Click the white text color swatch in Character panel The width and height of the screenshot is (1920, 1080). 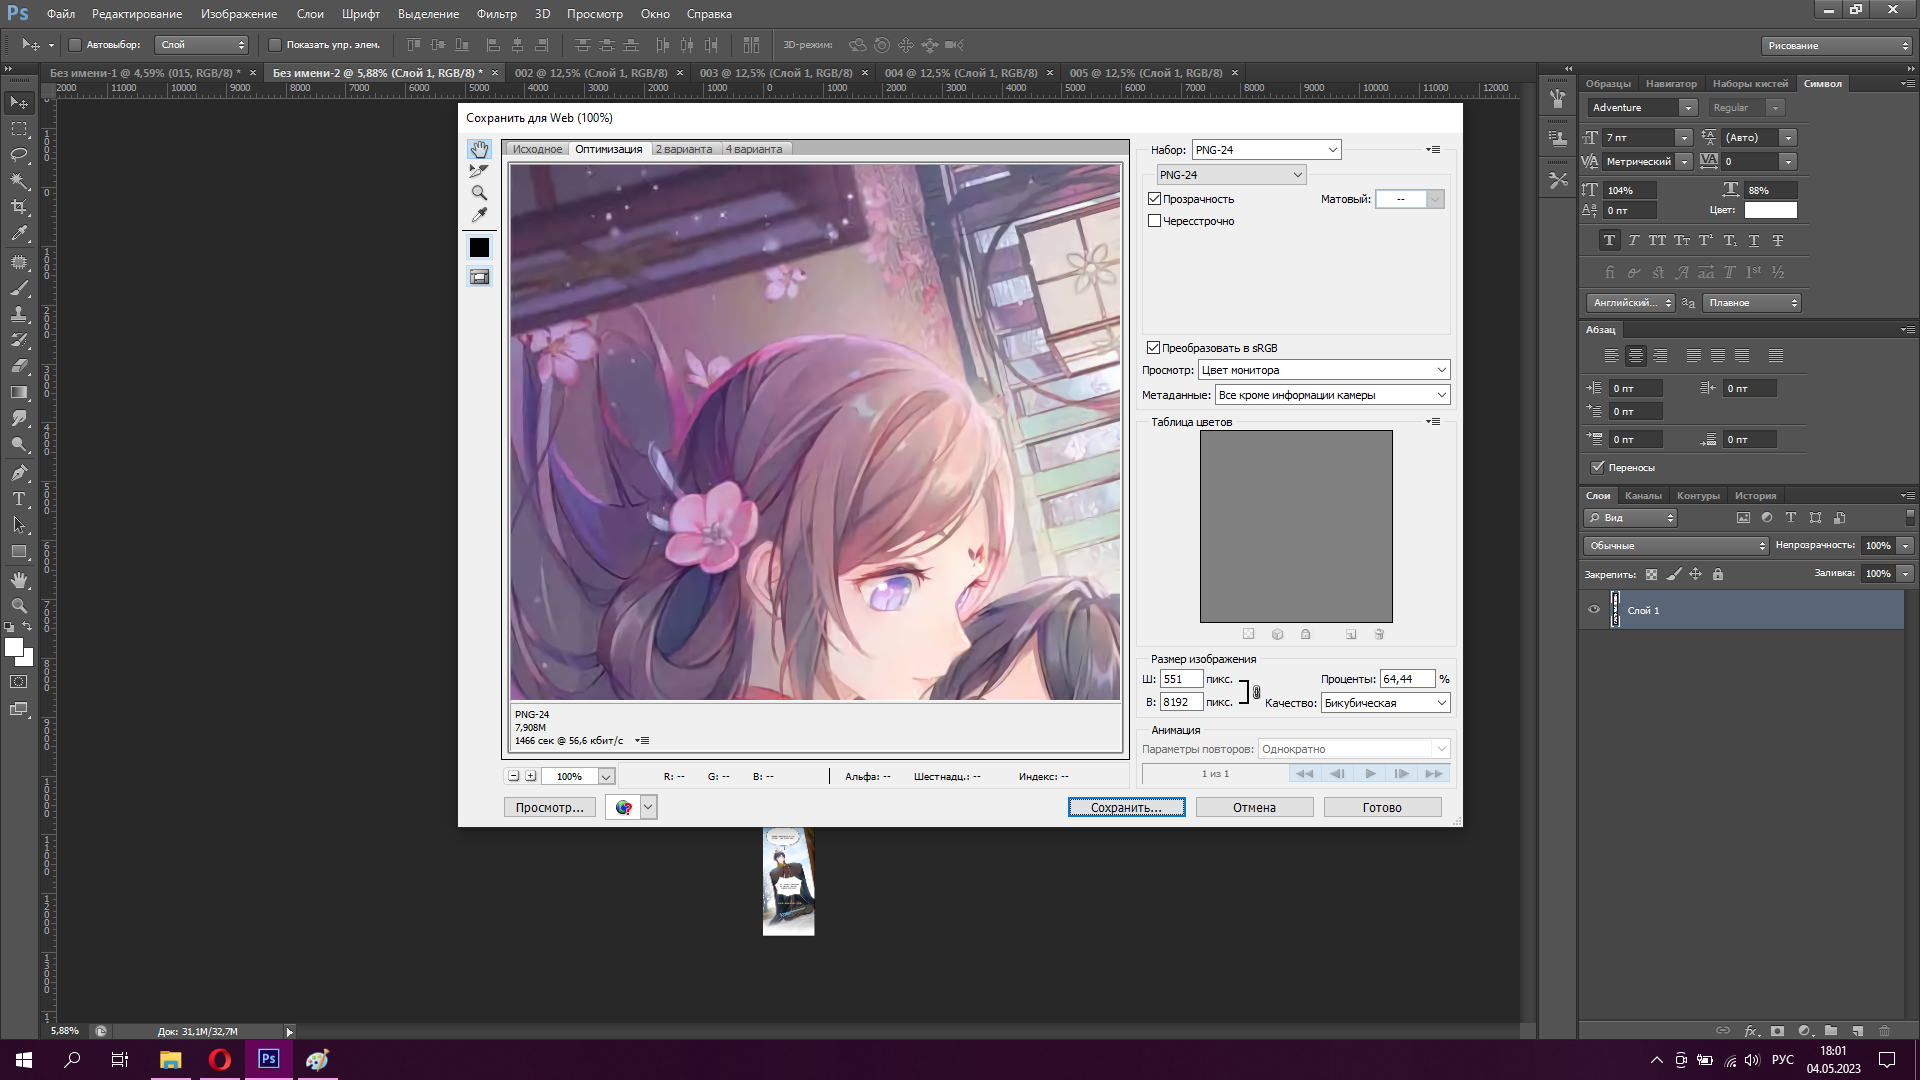point(1770,211)
